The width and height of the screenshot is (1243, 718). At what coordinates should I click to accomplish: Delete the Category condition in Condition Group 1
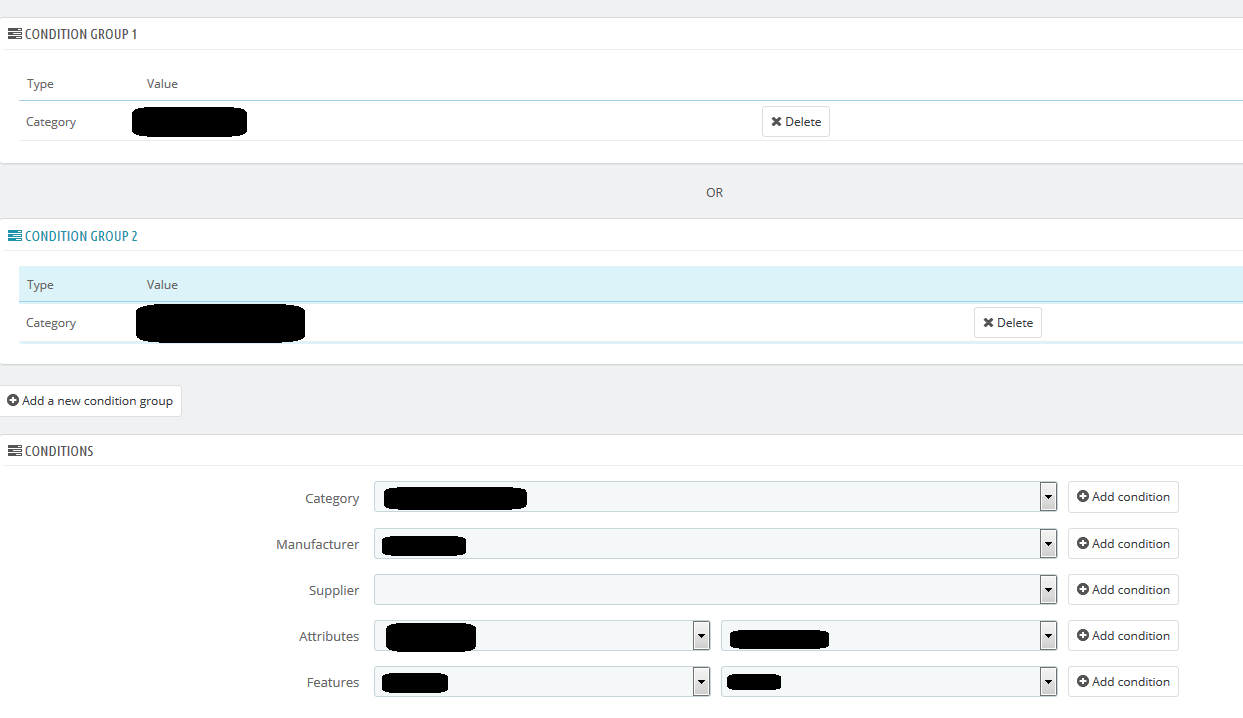tap(795, 122)
